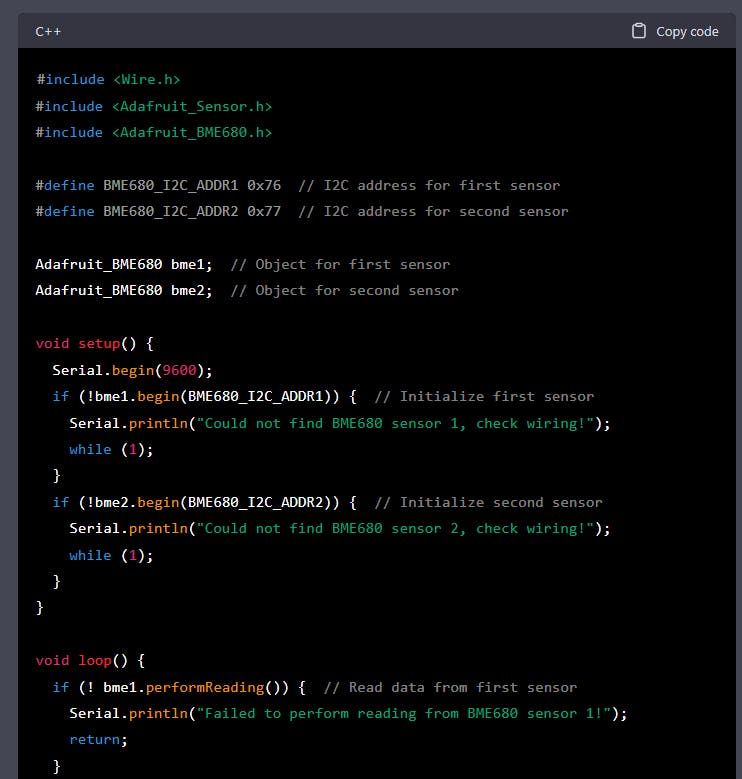Click the 0x77 address value
The image size is (742, 779).
coord(264,211)
